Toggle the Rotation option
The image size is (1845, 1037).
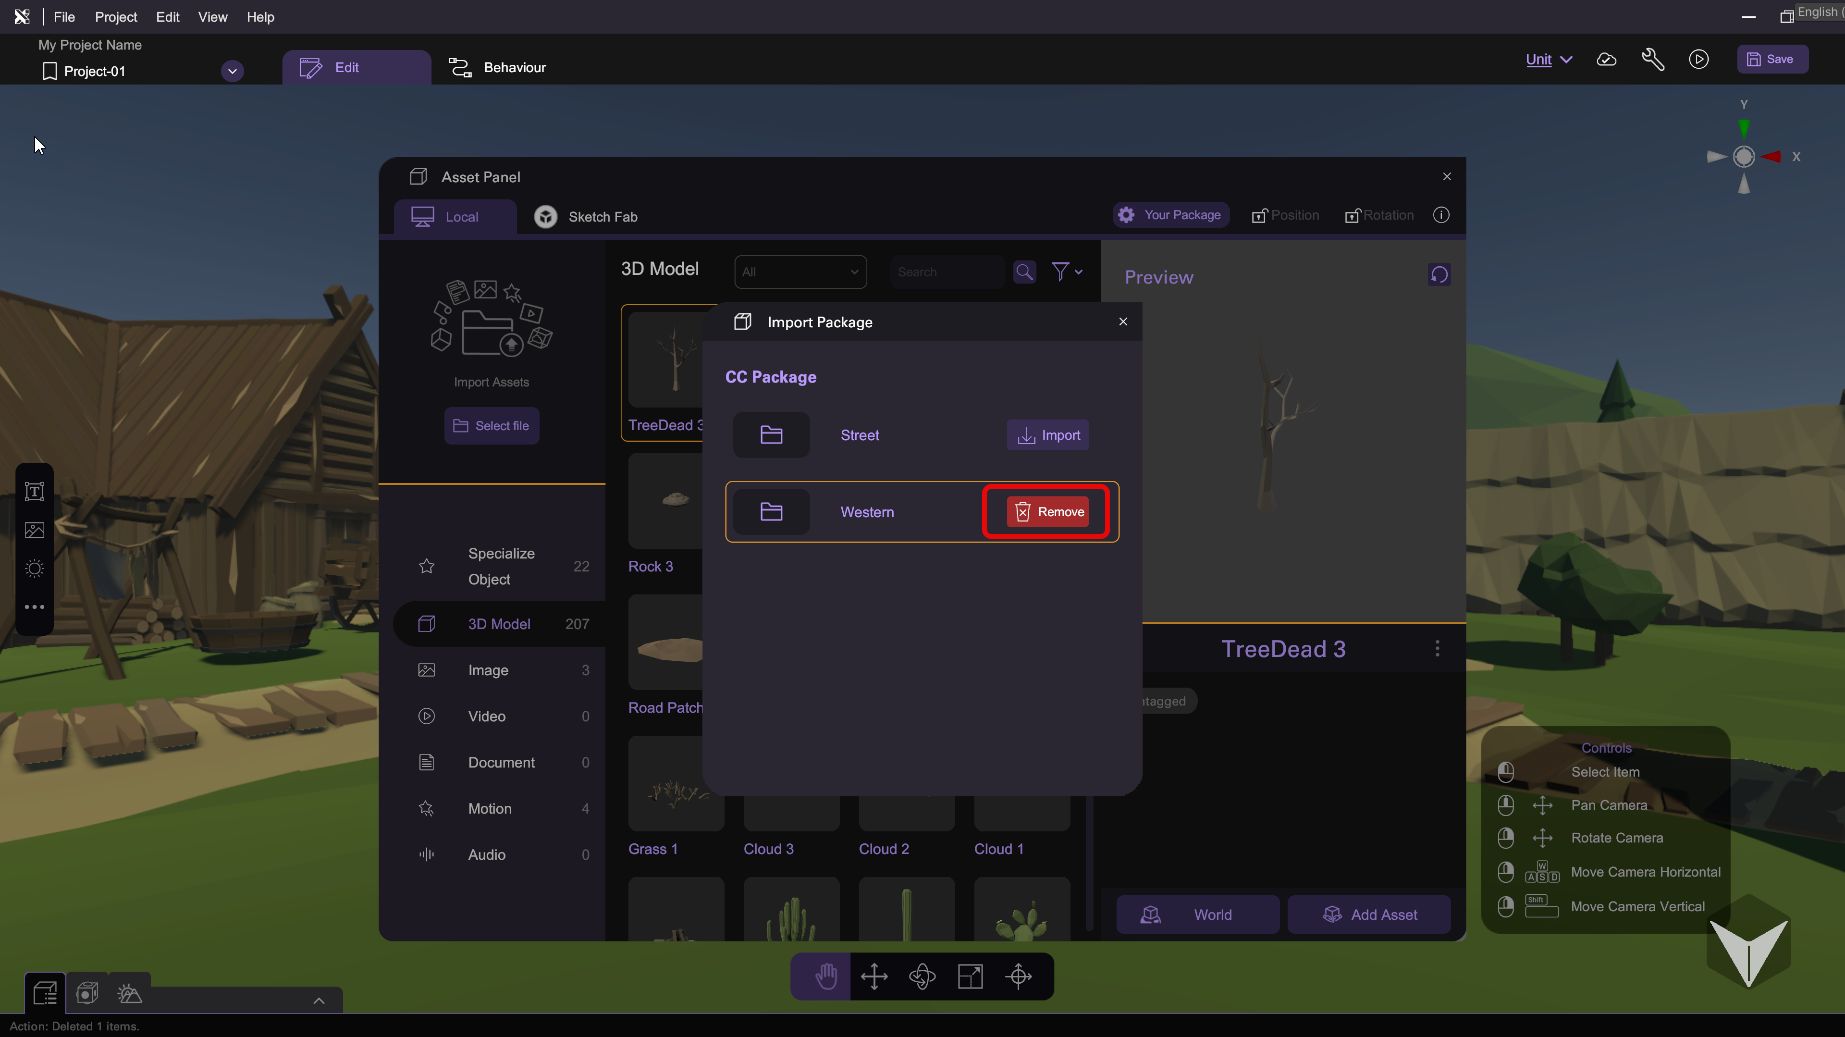click(x=1379, y=215)
